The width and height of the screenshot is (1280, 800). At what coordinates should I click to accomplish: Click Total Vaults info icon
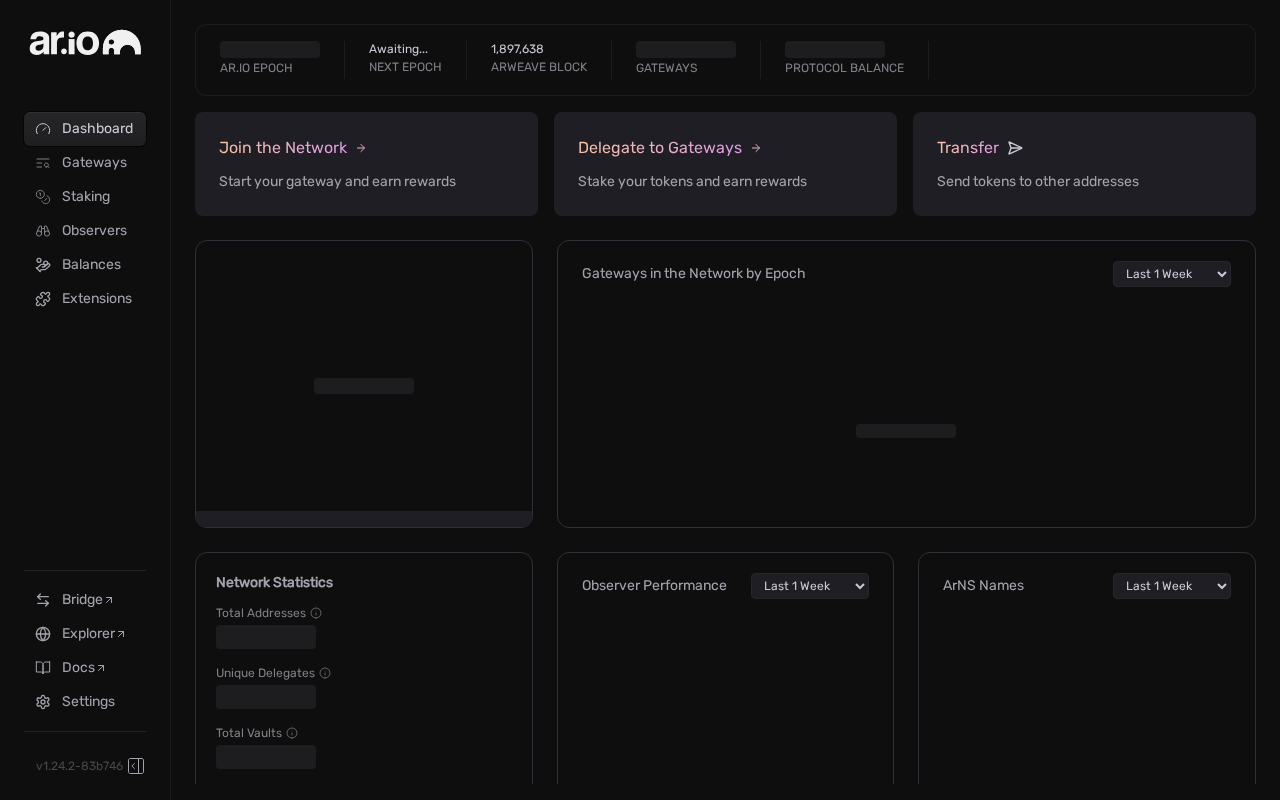pyautogui.click(x=292, y=733)
